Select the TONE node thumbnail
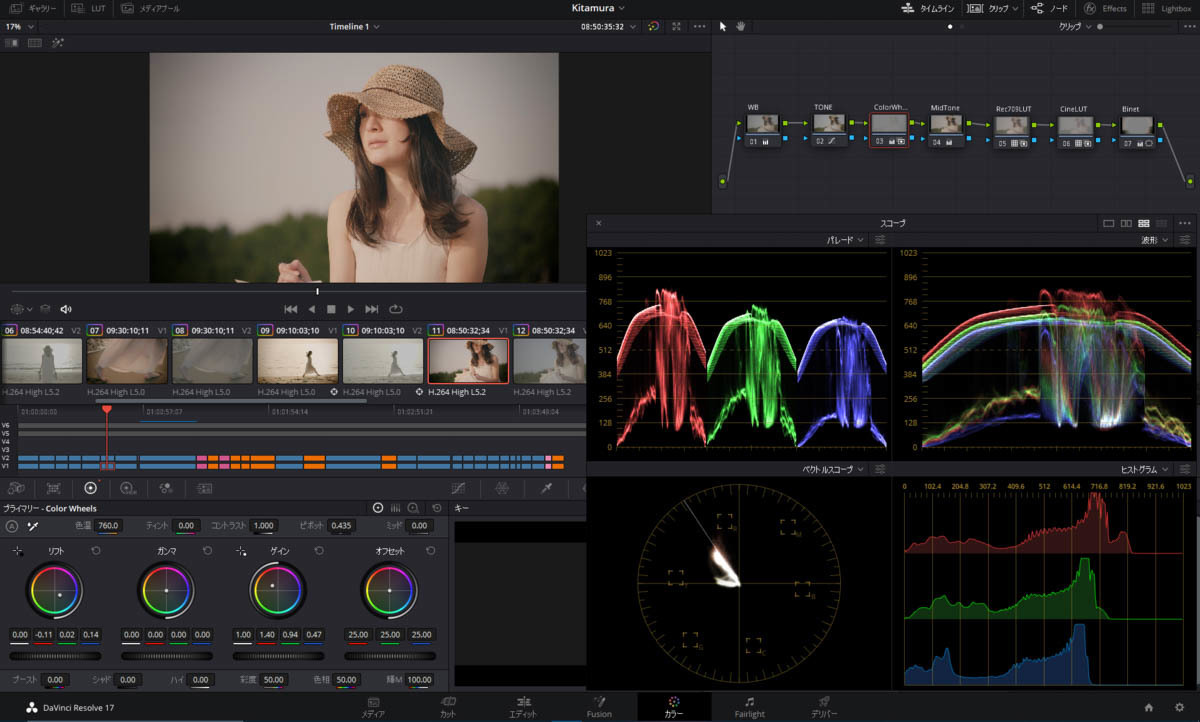This screenshot has height=722, width=1200. coord(829,124)
